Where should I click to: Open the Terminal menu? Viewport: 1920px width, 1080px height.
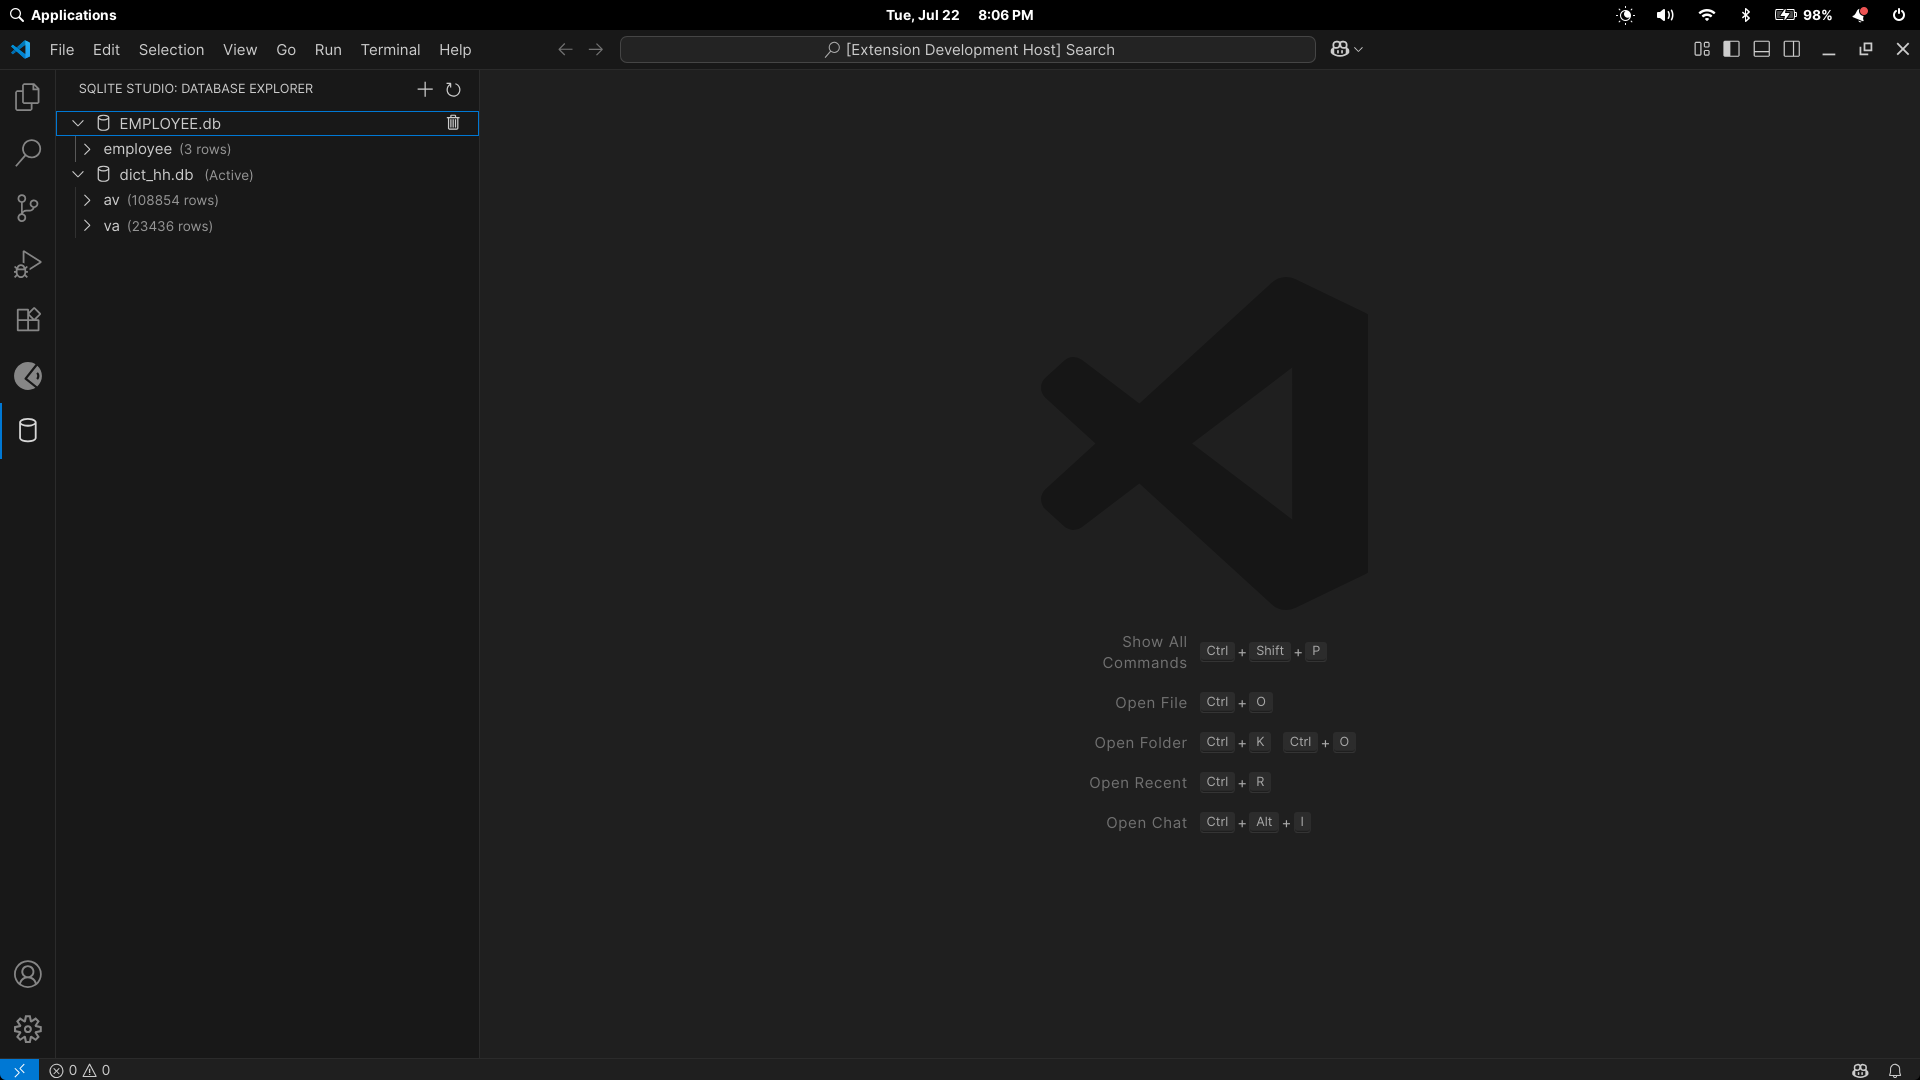[x=390, y=50]
